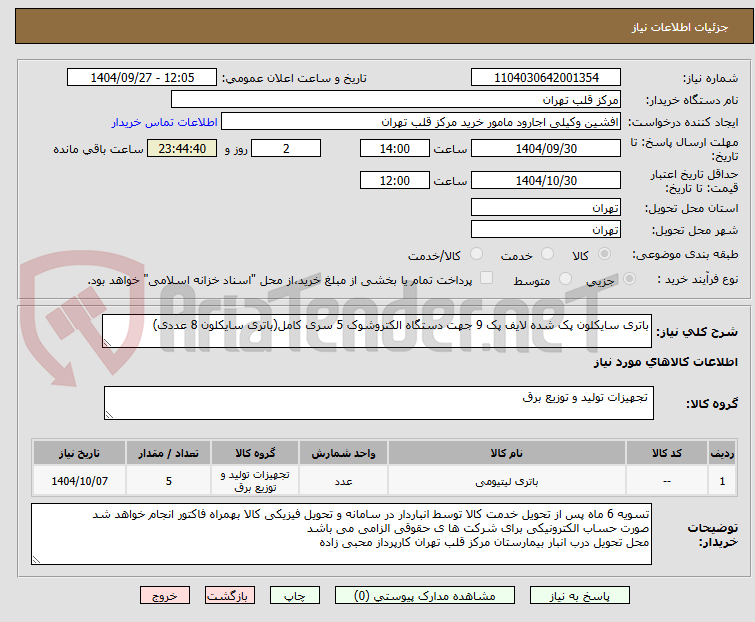Click the کد کالا column header
Viewport: 755px width, 622px height.
[666, 453]
